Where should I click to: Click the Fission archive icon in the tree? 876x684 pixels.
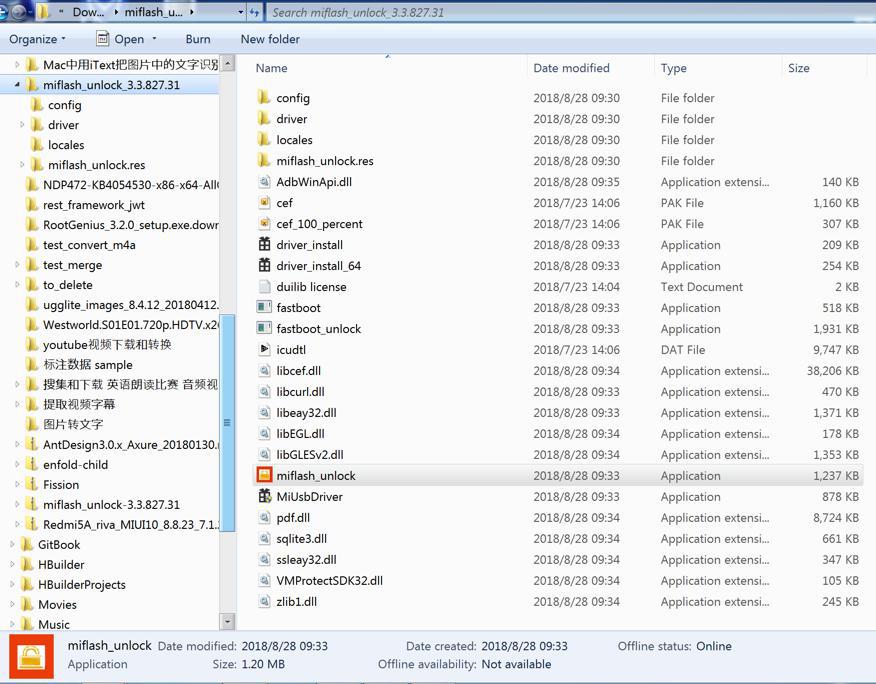pyautogui.click(x=32, y=484)
